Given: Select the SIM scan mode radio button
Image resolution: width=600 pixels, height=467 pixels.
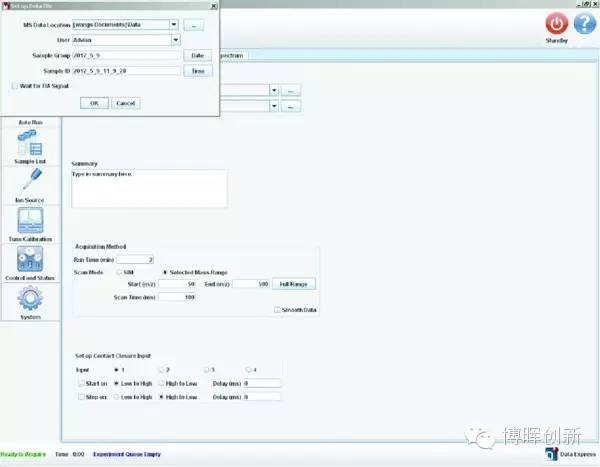Looking at the screenshot, I should tap(120, 271).
